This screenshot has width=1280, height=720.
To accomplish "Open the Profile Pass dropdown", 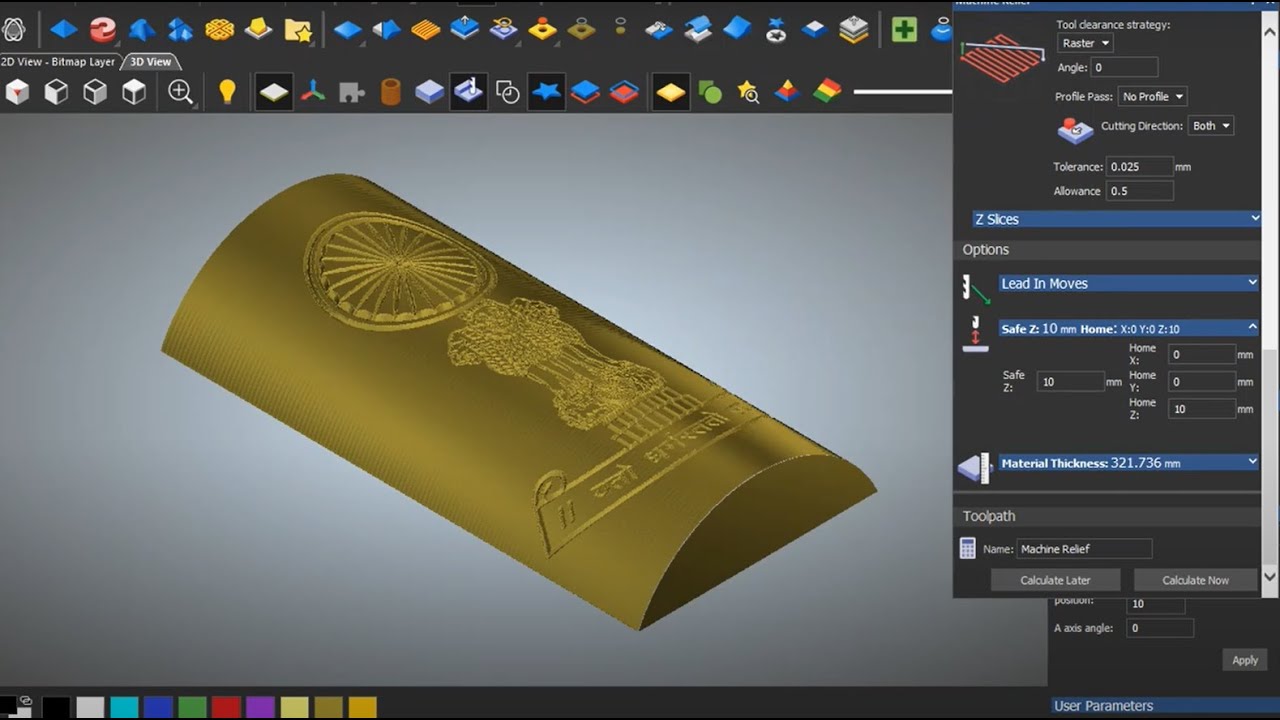I will pos(1153,96).
